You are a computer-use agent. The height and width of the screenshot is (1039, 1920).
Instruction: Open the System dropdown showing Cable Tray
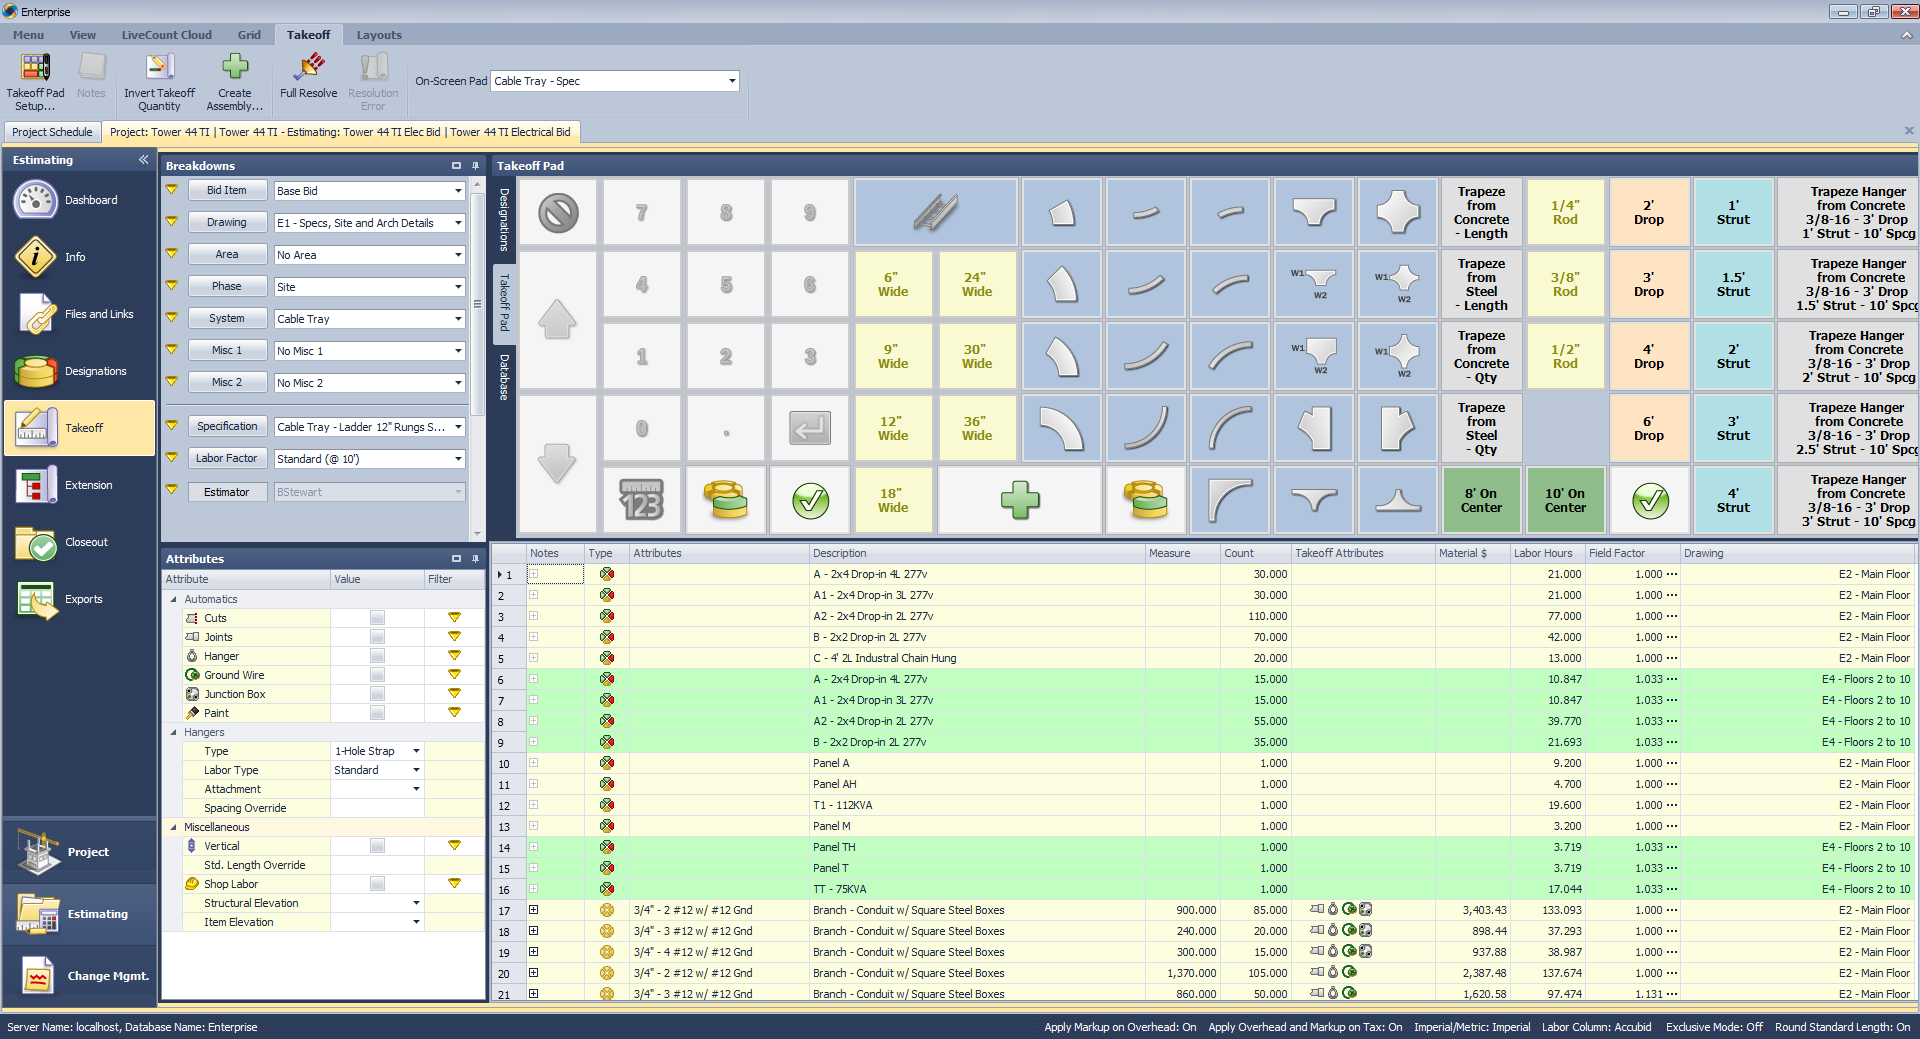457,318
